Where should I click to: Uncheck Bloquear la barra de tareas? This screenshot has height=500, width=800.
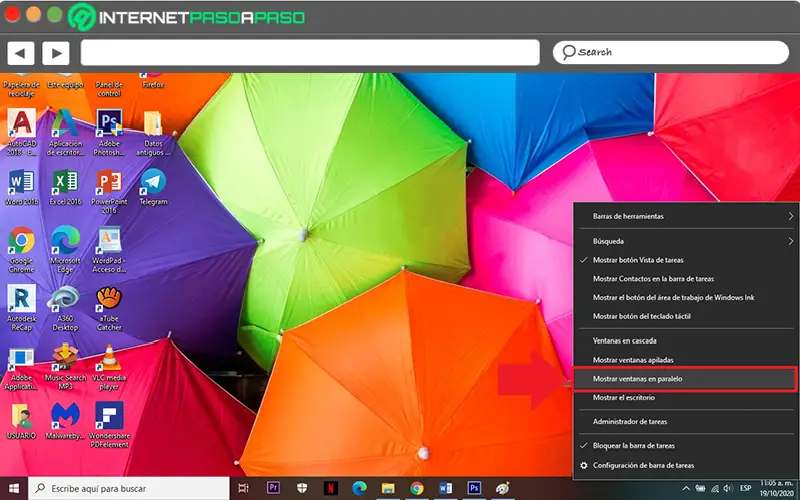[684, 446]
